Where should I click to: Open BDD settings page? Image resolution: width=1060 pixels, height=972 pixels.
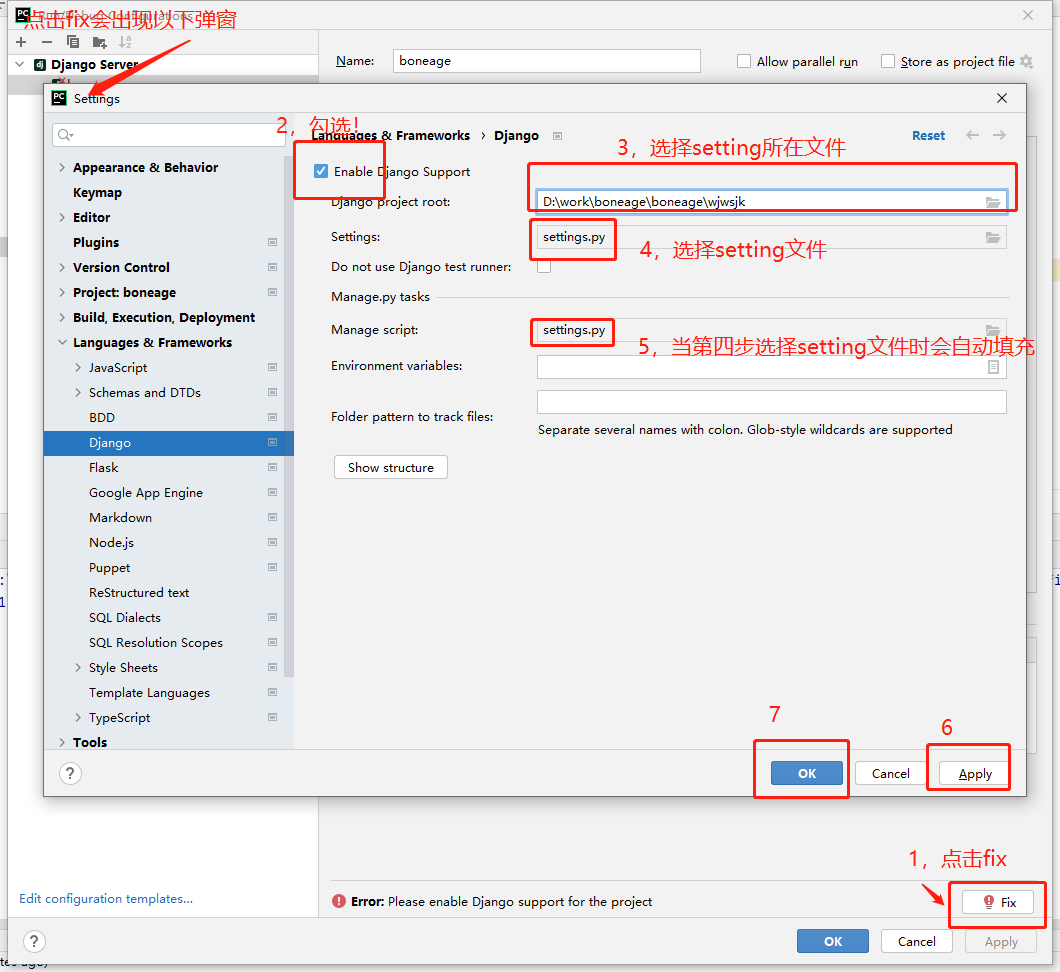[102, 418]
